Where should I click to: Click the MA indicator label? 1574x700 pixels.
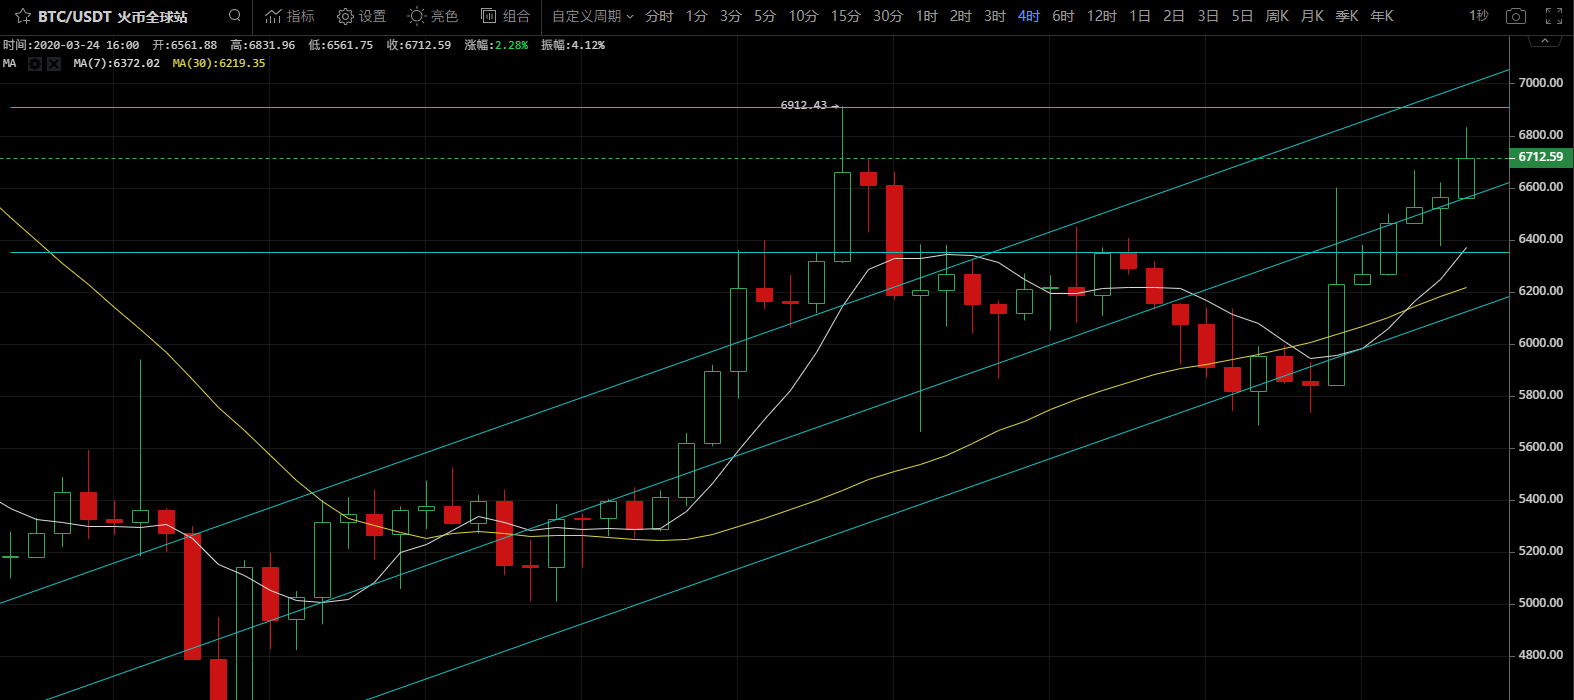(x=9, y=63)
